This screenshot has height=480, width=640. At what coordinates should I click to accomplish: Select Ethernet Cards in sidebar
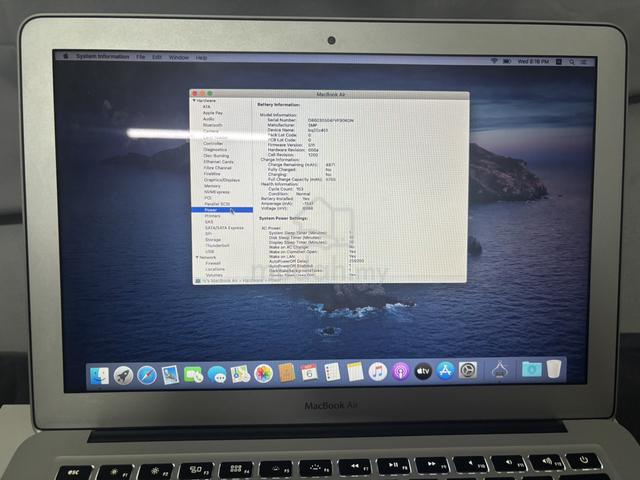(218, 162)
